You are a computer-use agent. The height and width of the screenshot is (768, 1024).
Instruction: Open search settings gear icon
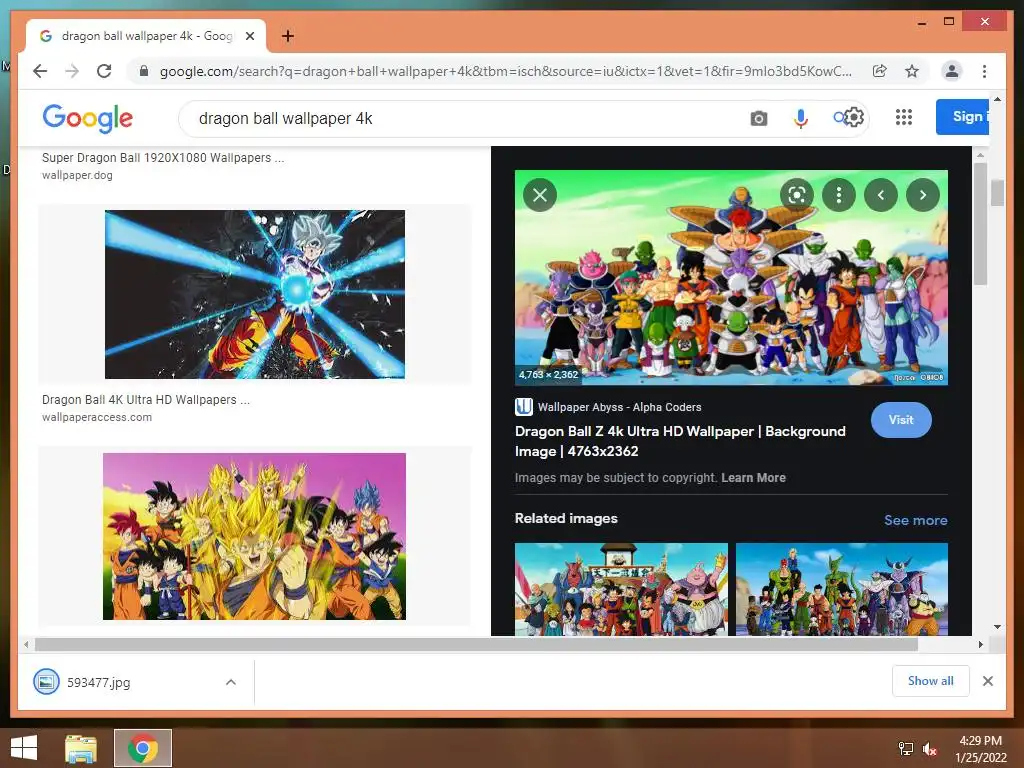point(854,118)
